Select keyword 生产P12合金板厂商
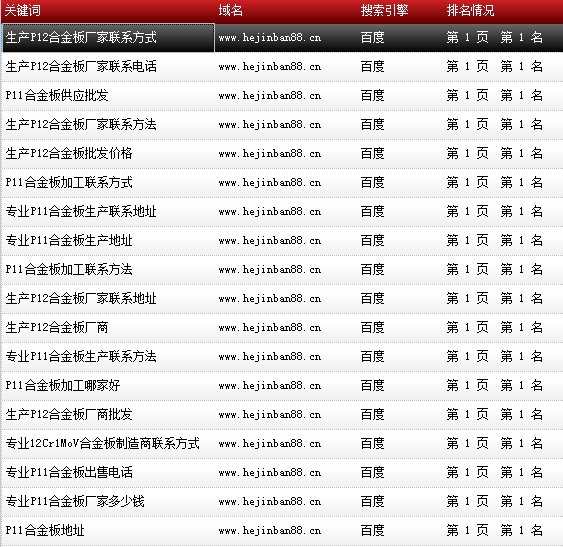563x547 pixels. click(x=57, y=328)
